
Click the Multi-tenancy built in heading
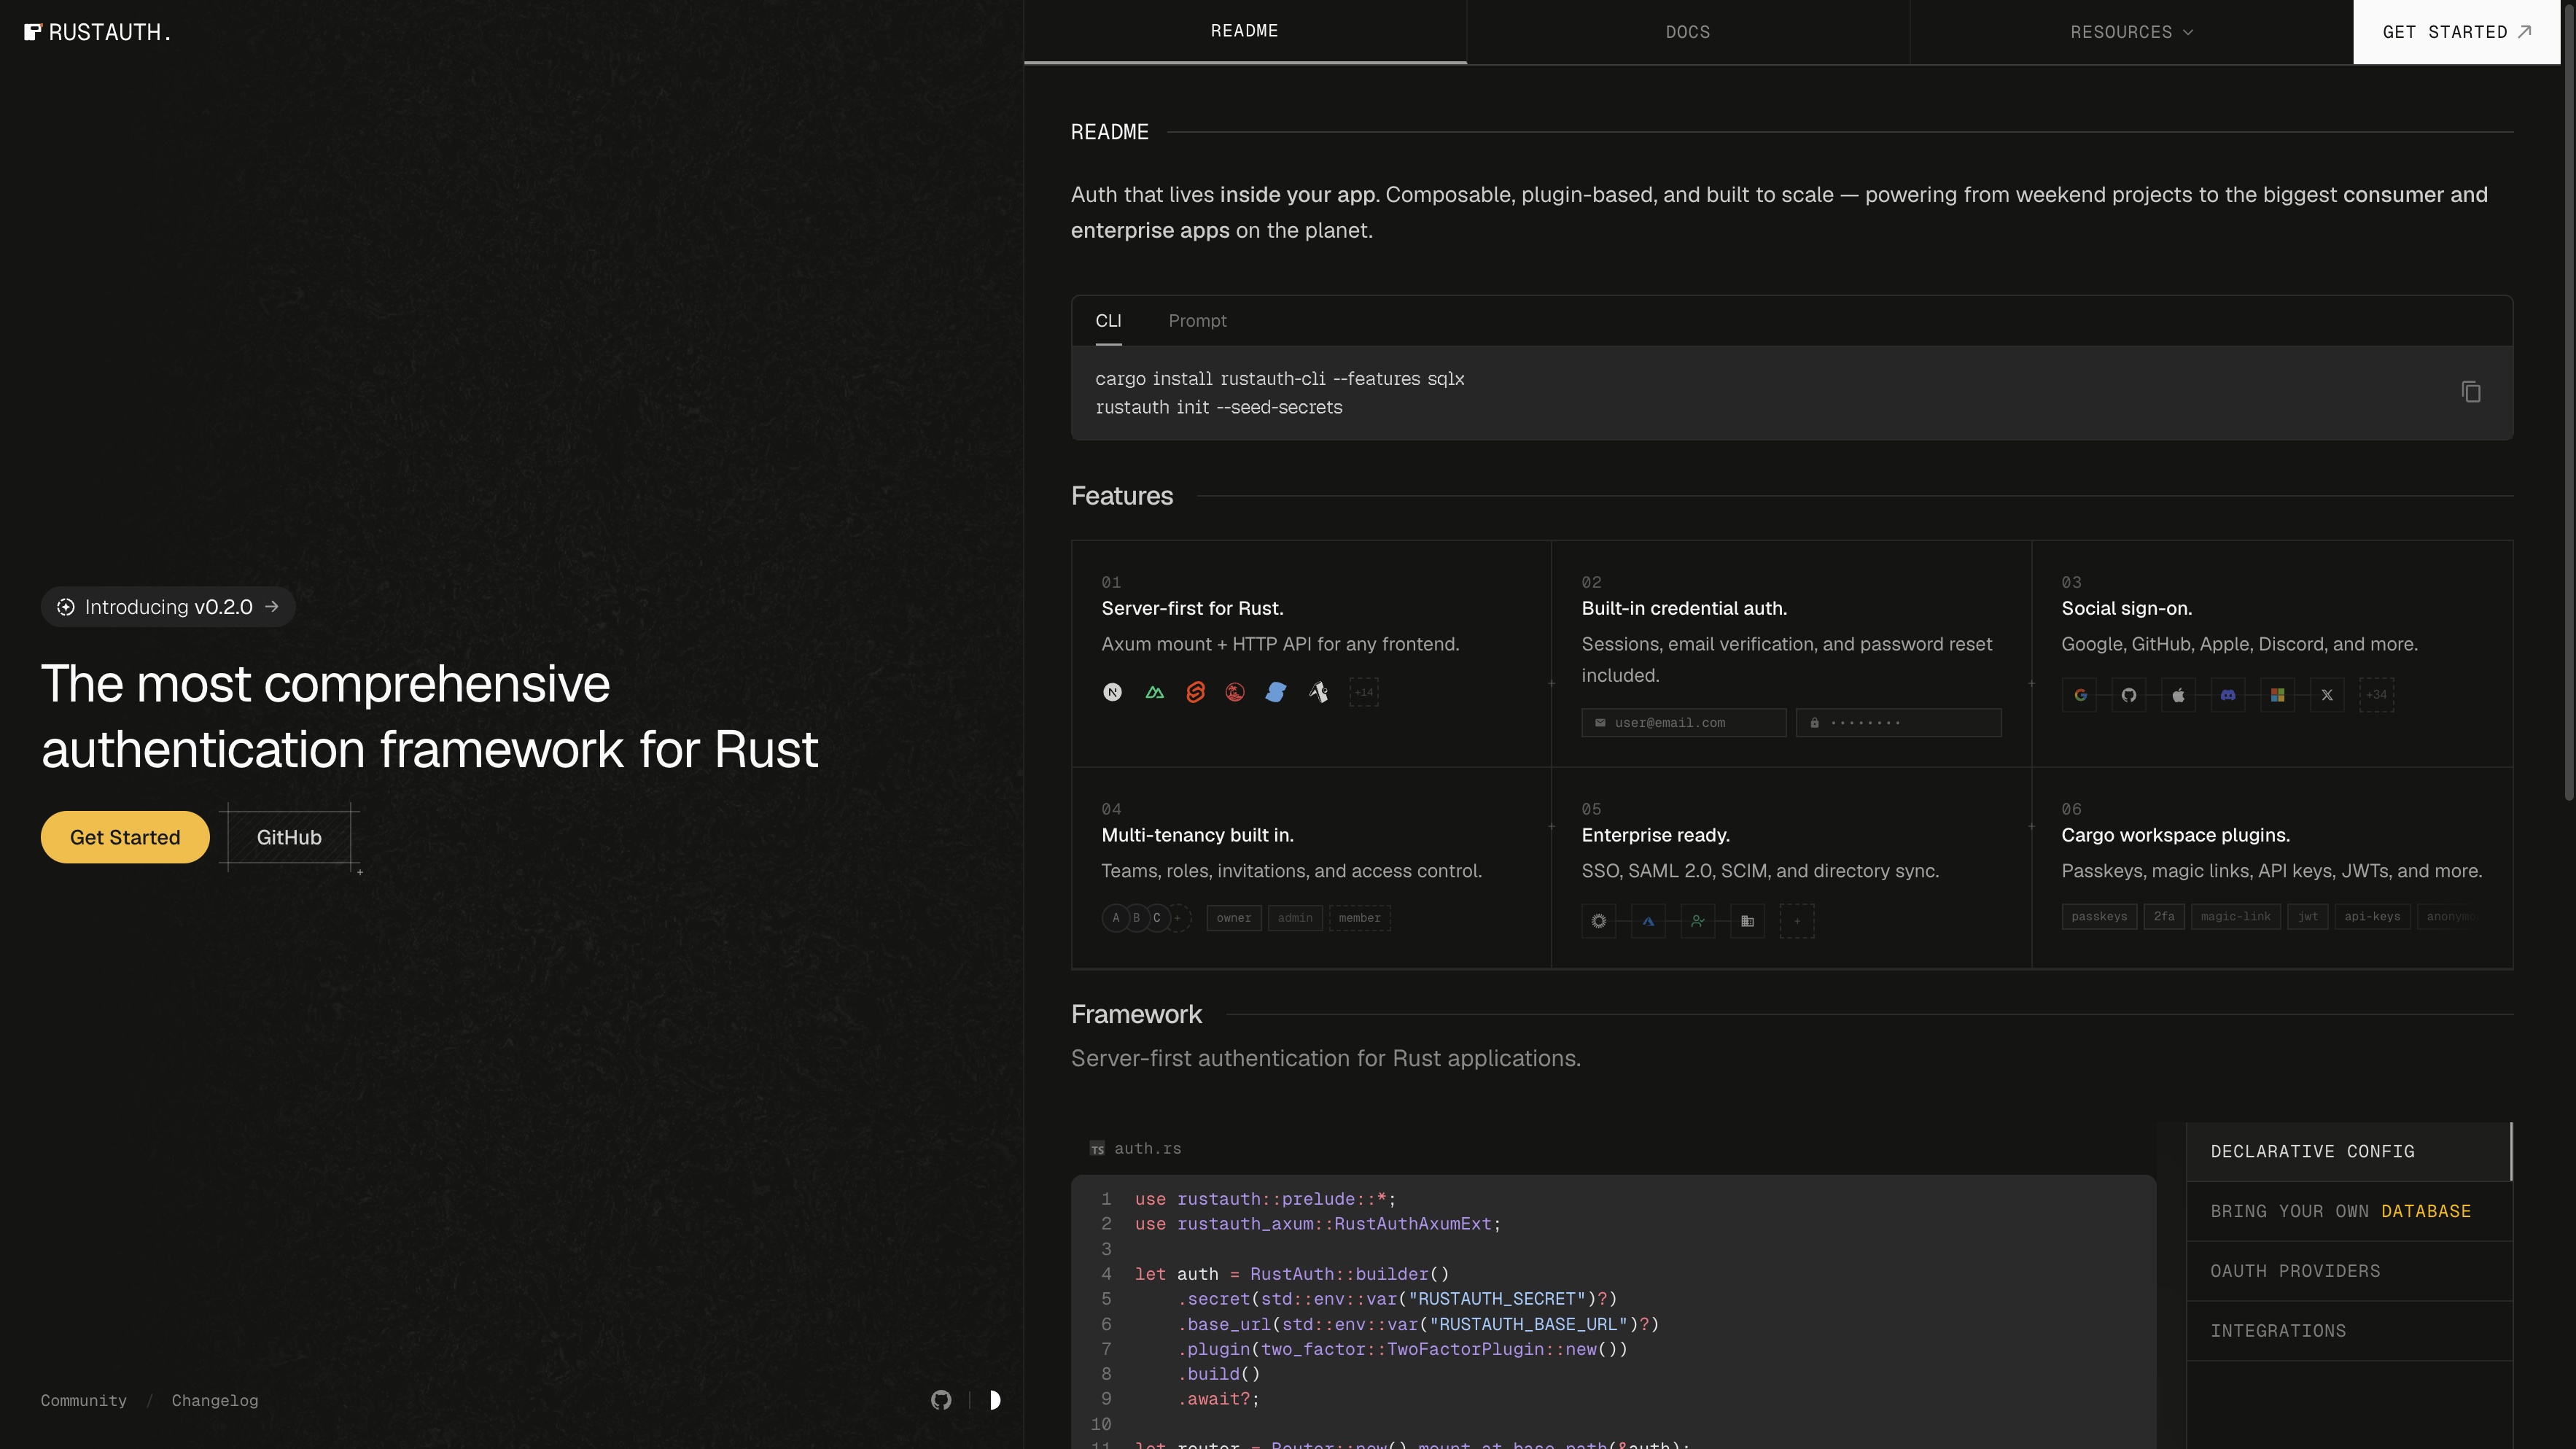[1197, 835]
